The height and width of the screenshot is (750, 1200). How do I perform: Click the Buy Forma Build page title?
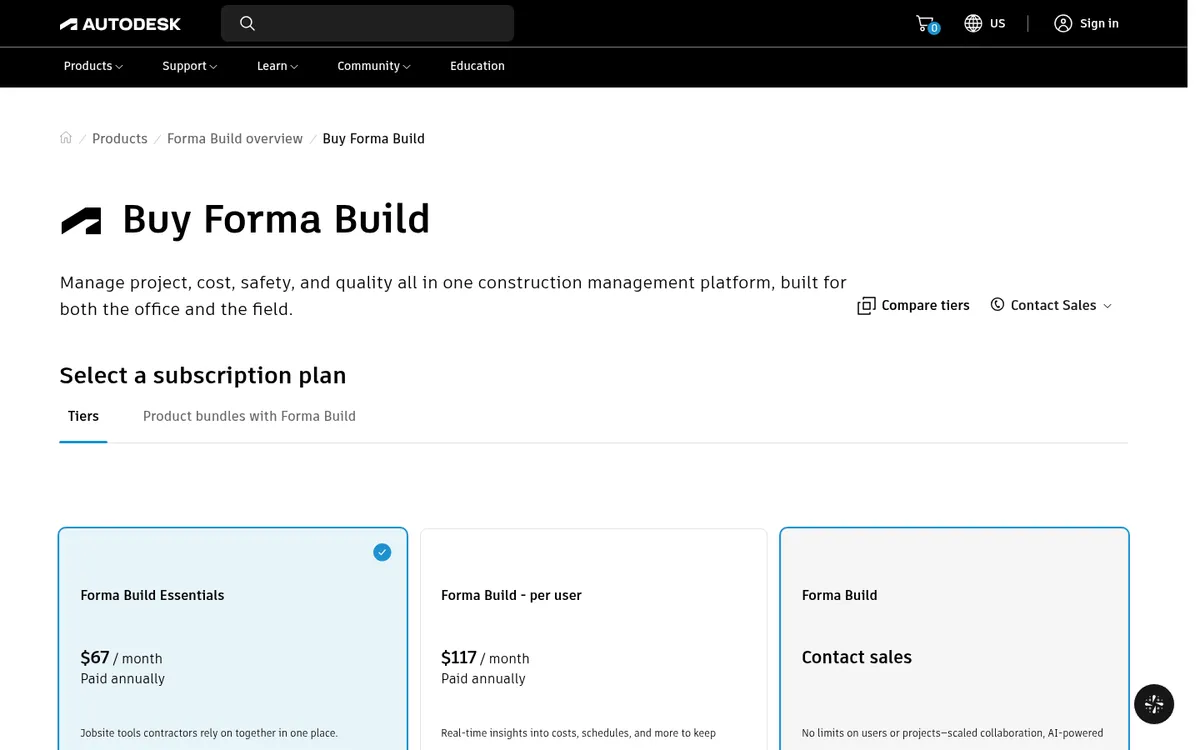click(276, 219)
